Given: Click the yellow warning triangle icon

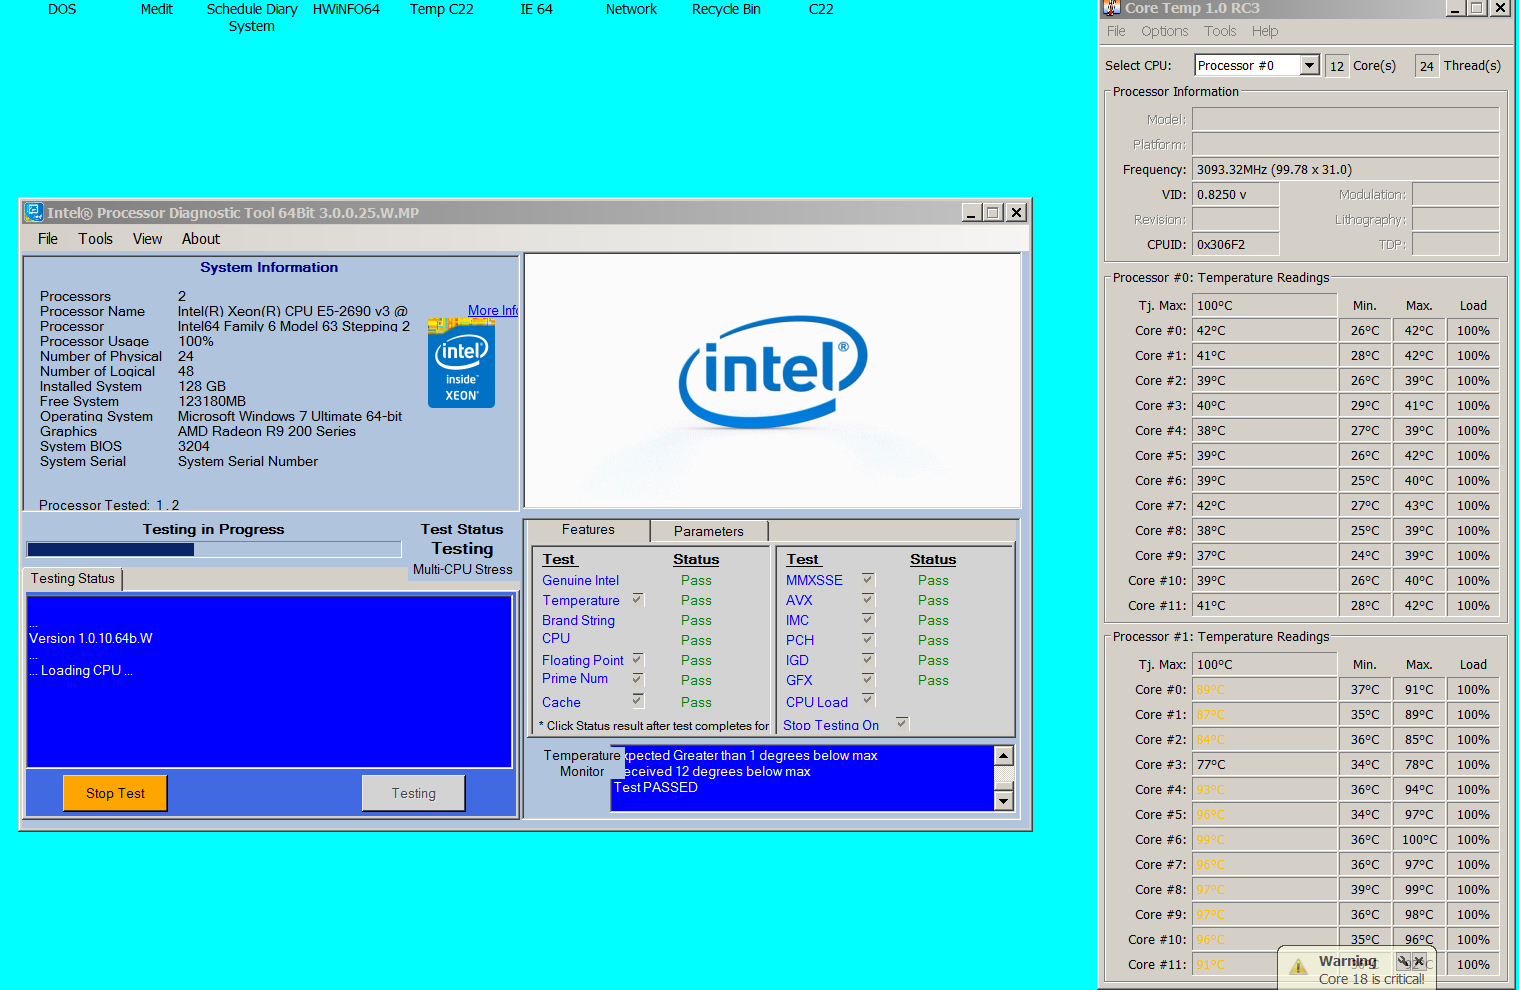Looking at the screenshot, I should (1298, 966).
